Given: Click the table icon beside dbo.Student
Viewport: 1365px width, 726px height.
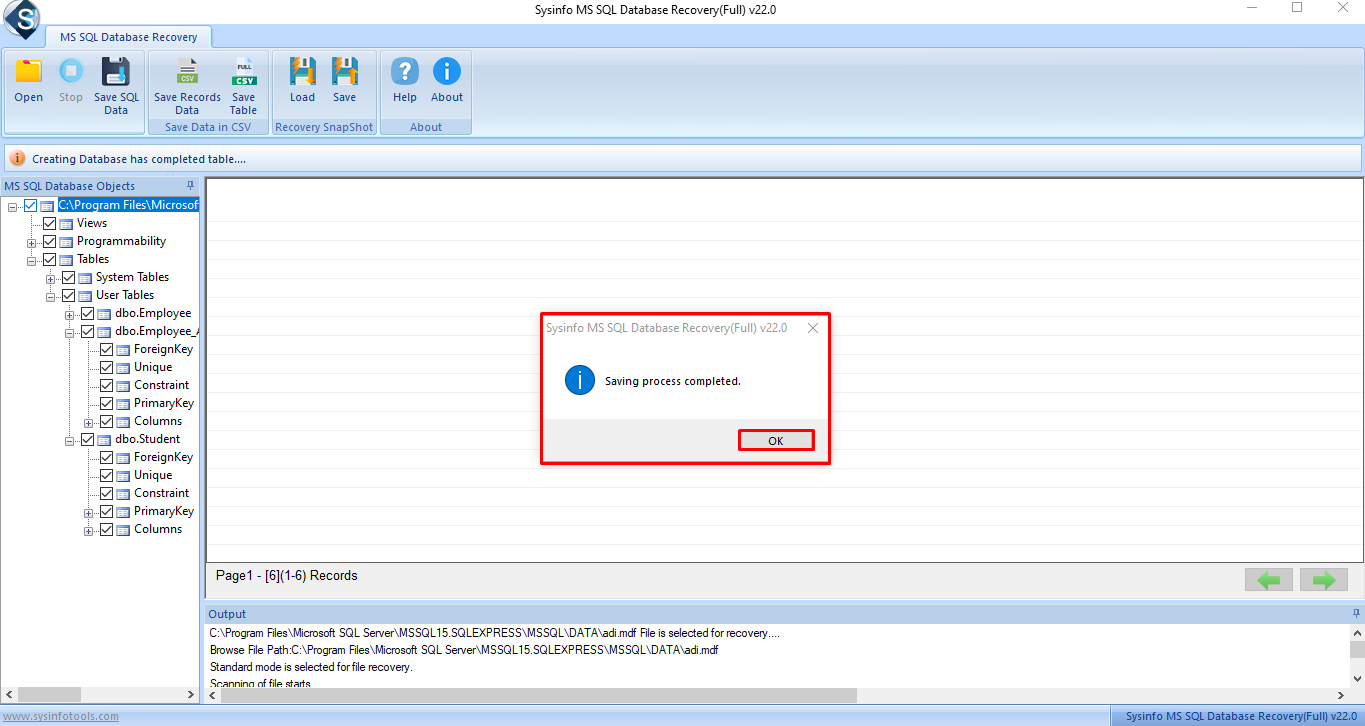Looking at the screenshot, I should click(x=104, y=440).
